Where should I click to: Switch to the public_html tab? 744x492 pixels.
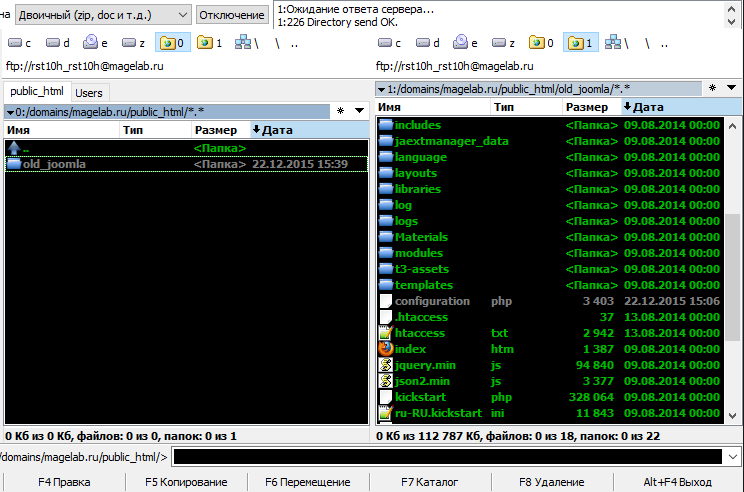click(x=37, y=93)
